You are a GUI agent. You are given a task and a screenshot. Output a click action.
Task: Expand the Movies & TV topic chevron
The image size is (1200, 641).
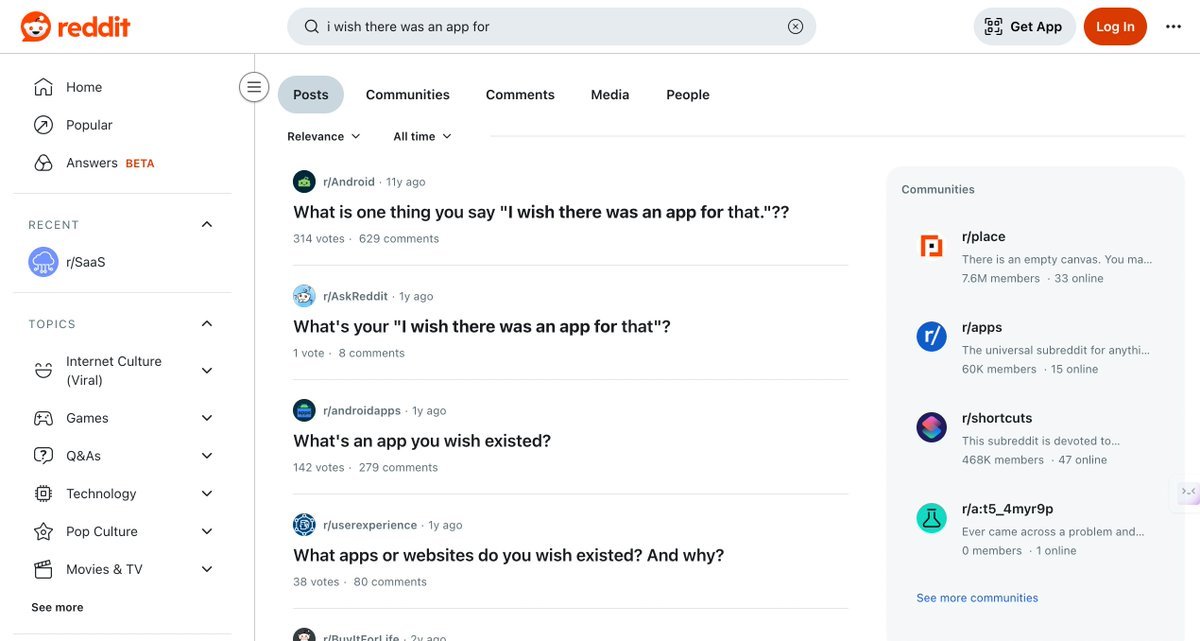pos(207,570)
